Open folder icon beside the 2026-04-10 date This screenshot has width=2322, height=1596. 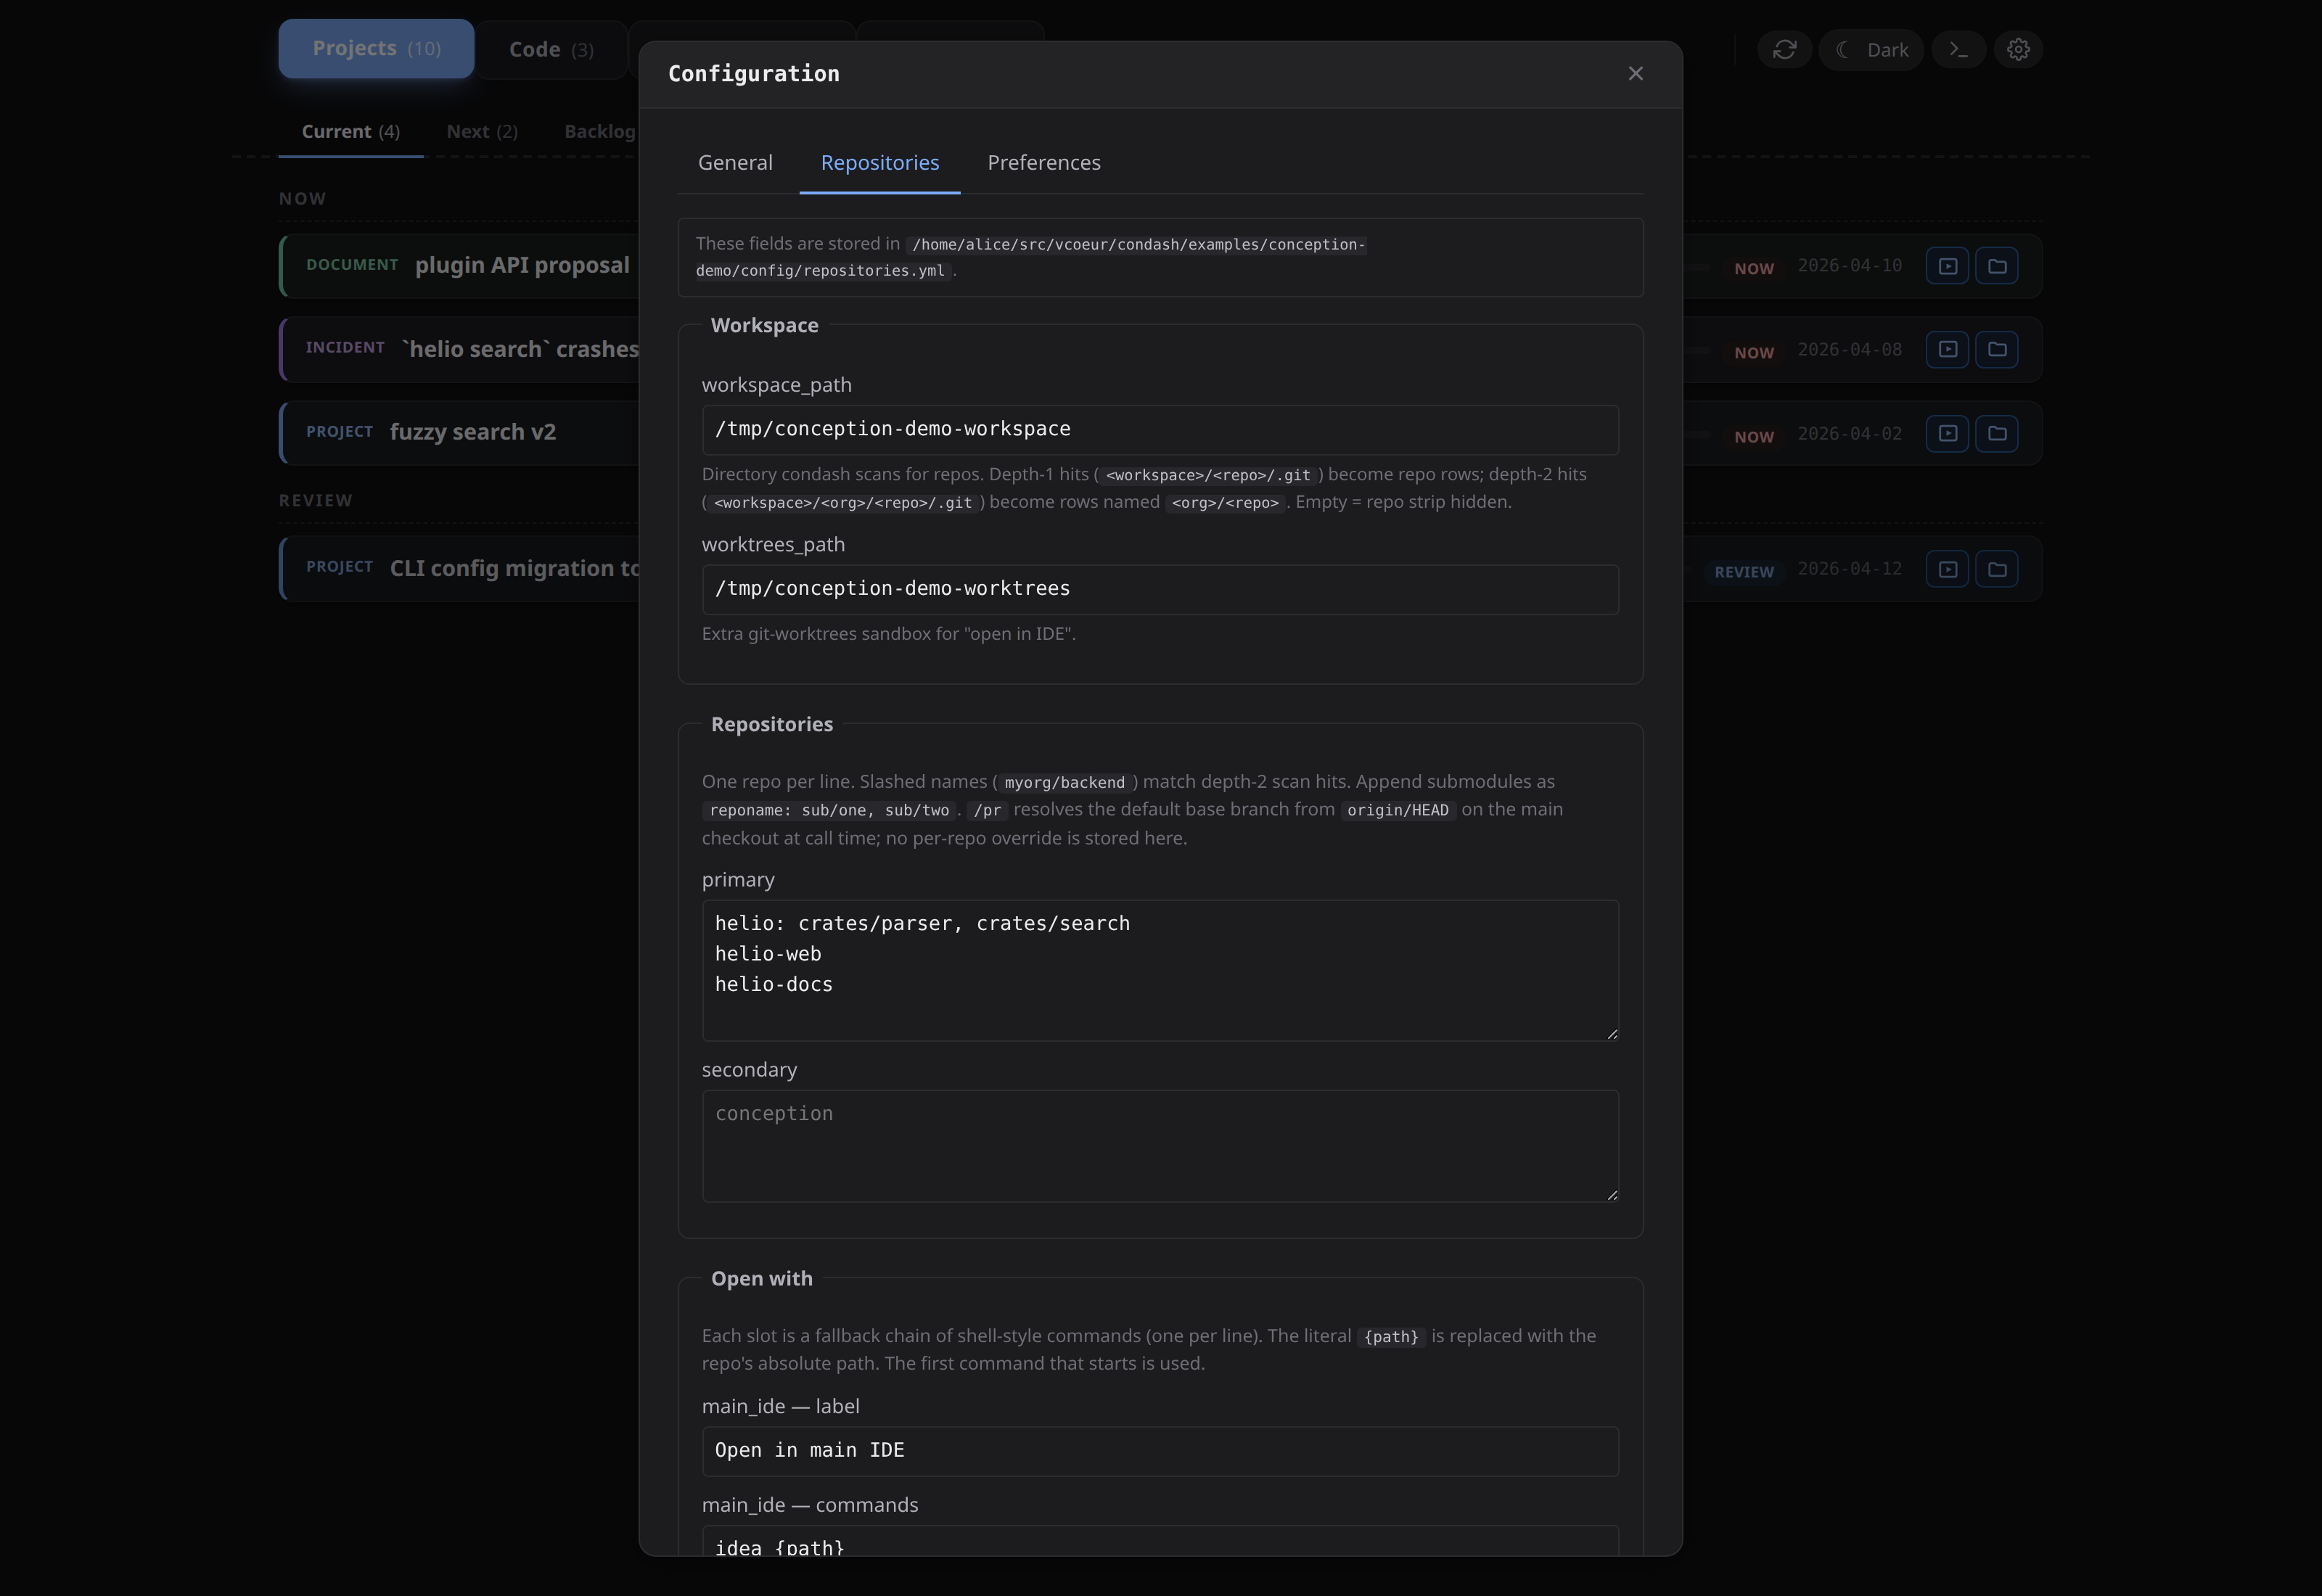1997,266
